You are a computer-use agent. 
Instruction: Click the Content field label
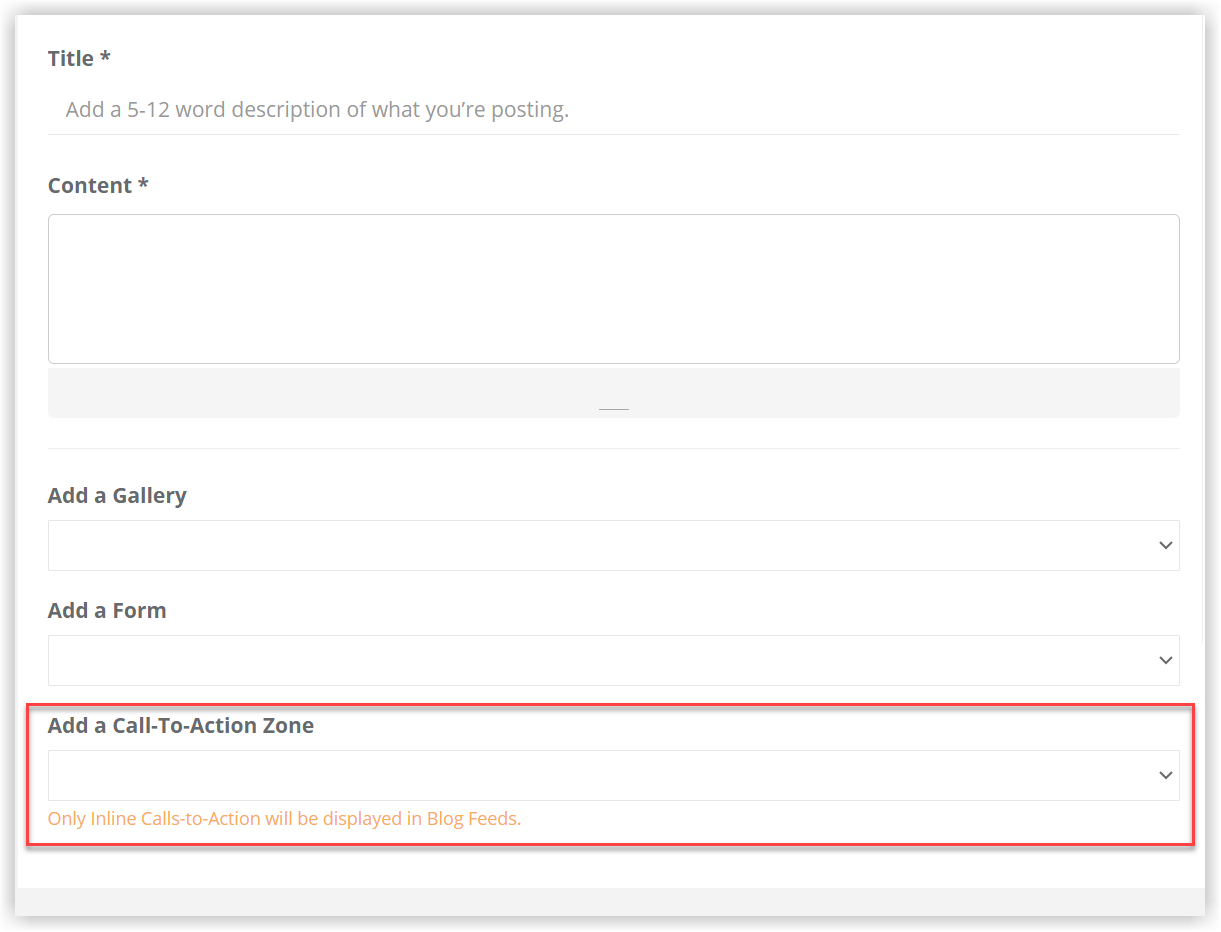pyautogui.click(x=98, y=186)
